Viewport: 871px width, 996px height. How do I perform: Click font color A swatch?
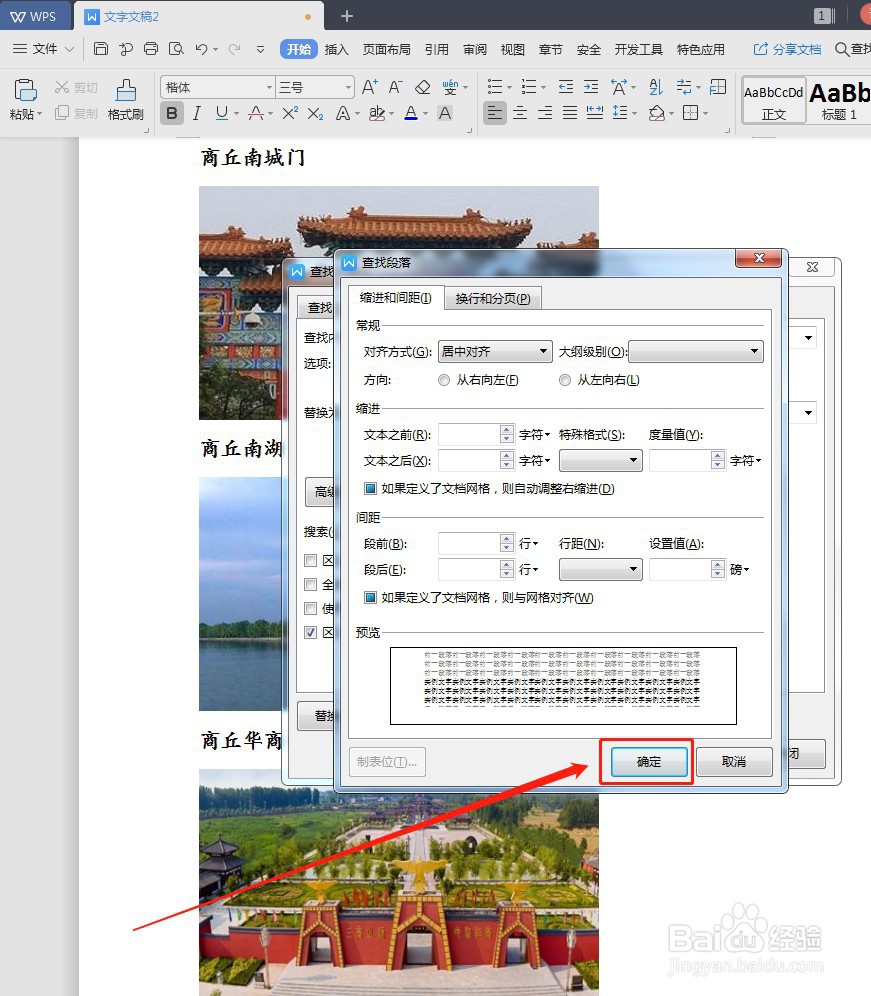(411, 113)
